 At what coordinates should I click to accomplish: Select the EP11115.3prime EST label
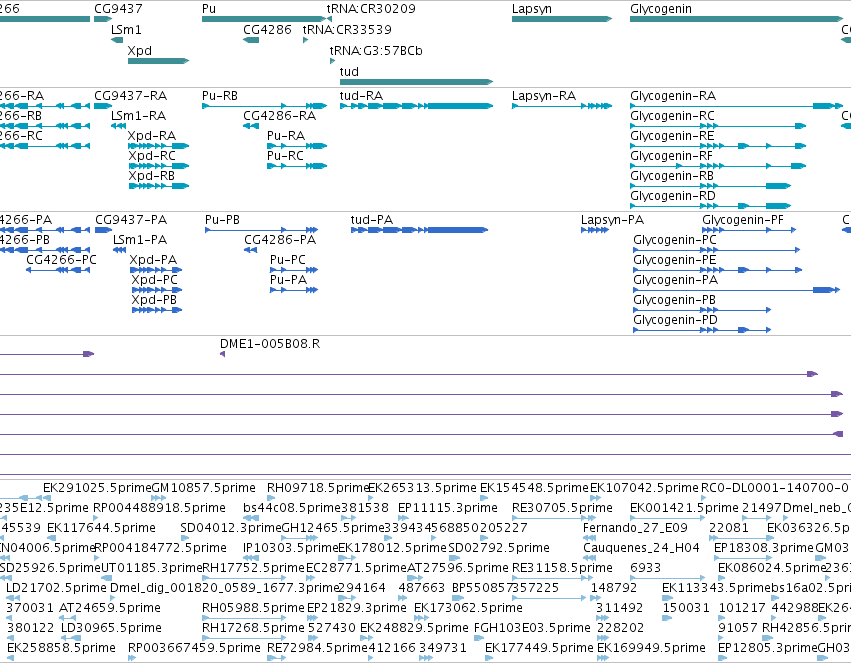tap(448, 508)
